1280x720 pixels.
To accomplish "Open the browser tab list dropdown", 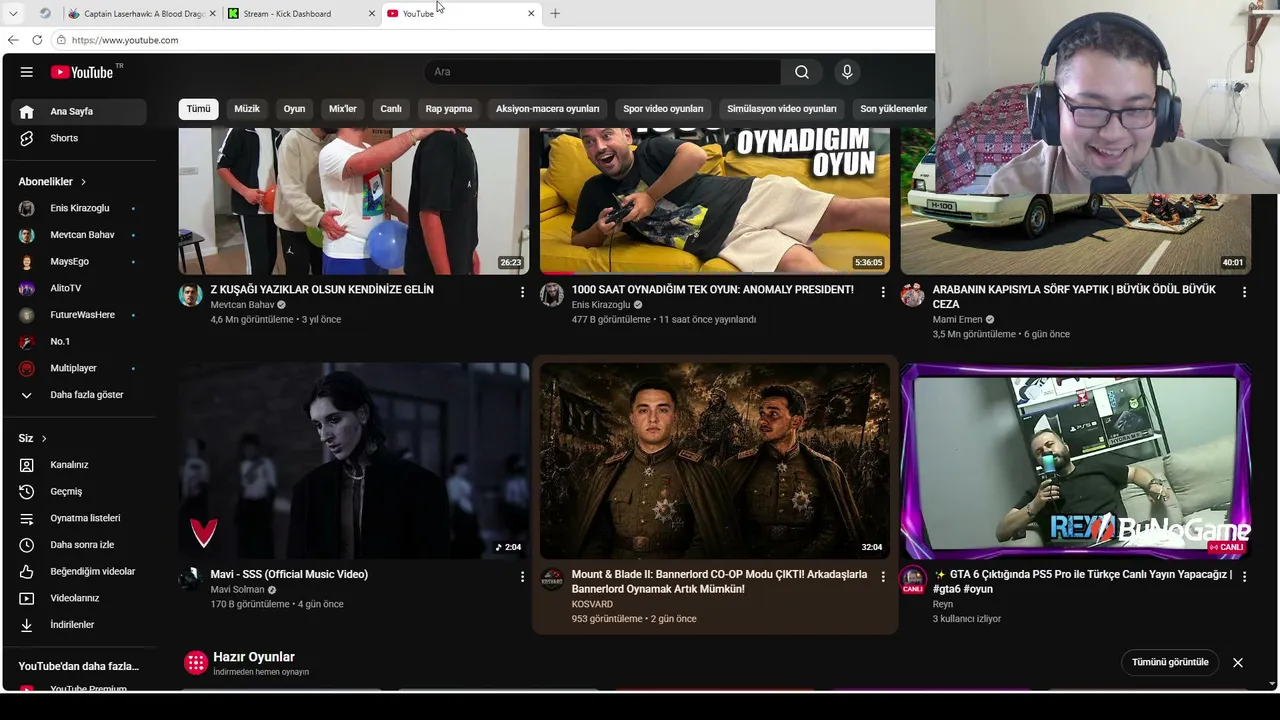I will point(13,13).
